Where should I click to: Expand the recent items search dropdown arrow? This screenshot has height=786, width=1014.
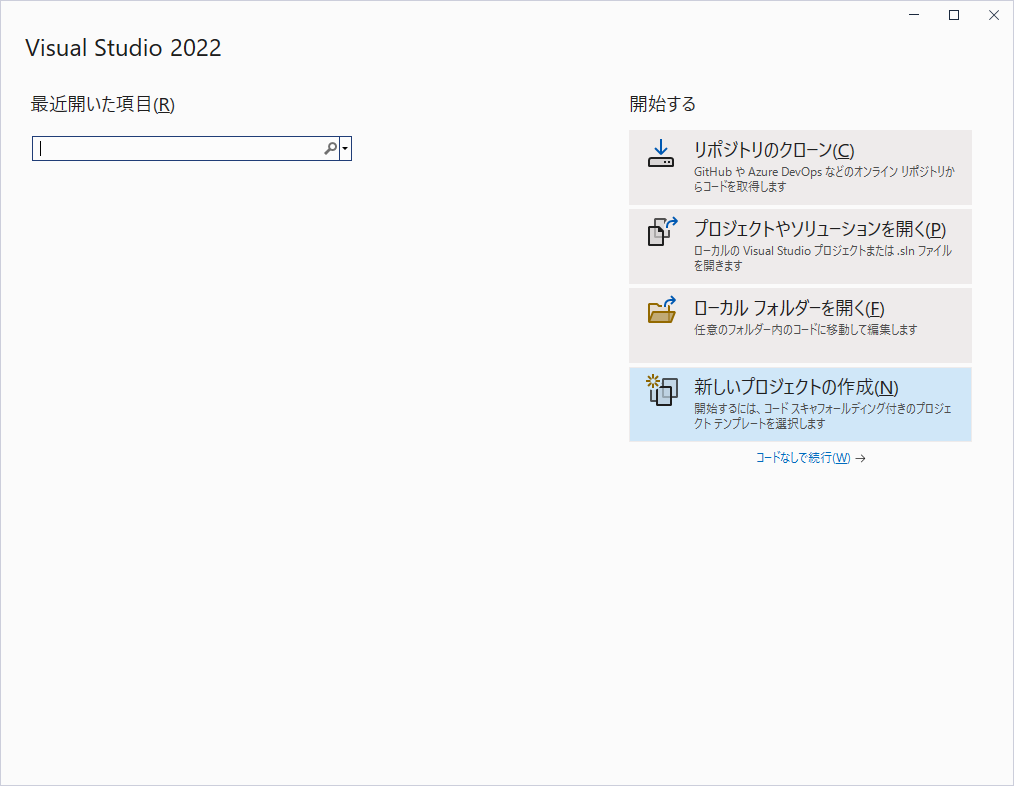point(345,149)
